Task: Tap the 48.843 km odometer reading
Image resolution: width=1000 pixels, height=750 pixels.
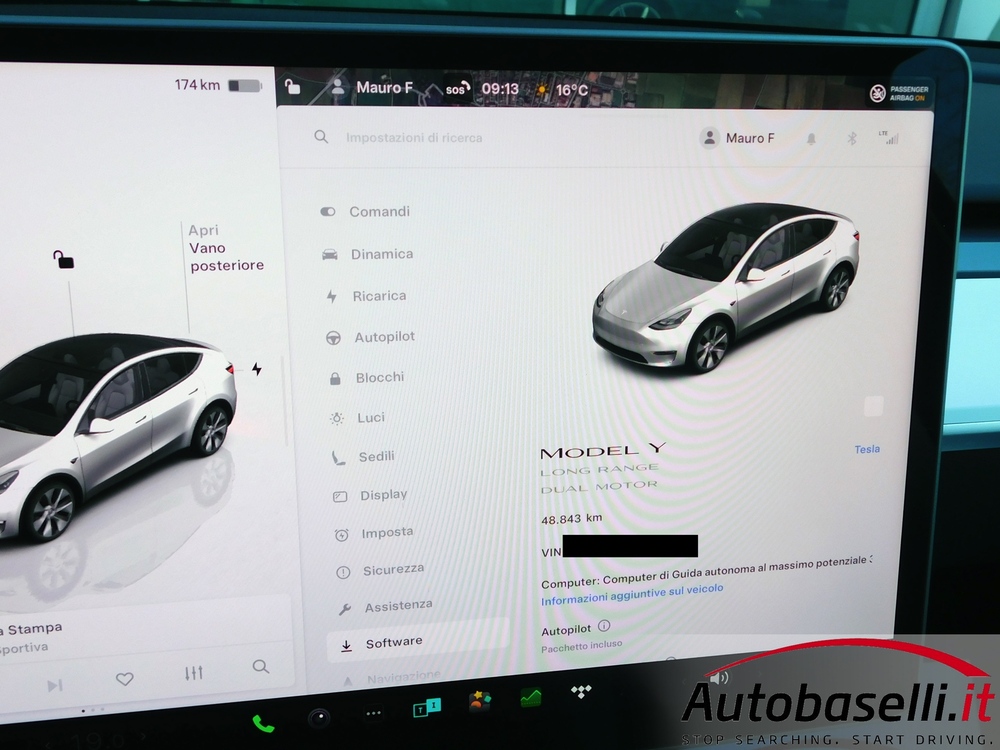Action: (571, 518)
